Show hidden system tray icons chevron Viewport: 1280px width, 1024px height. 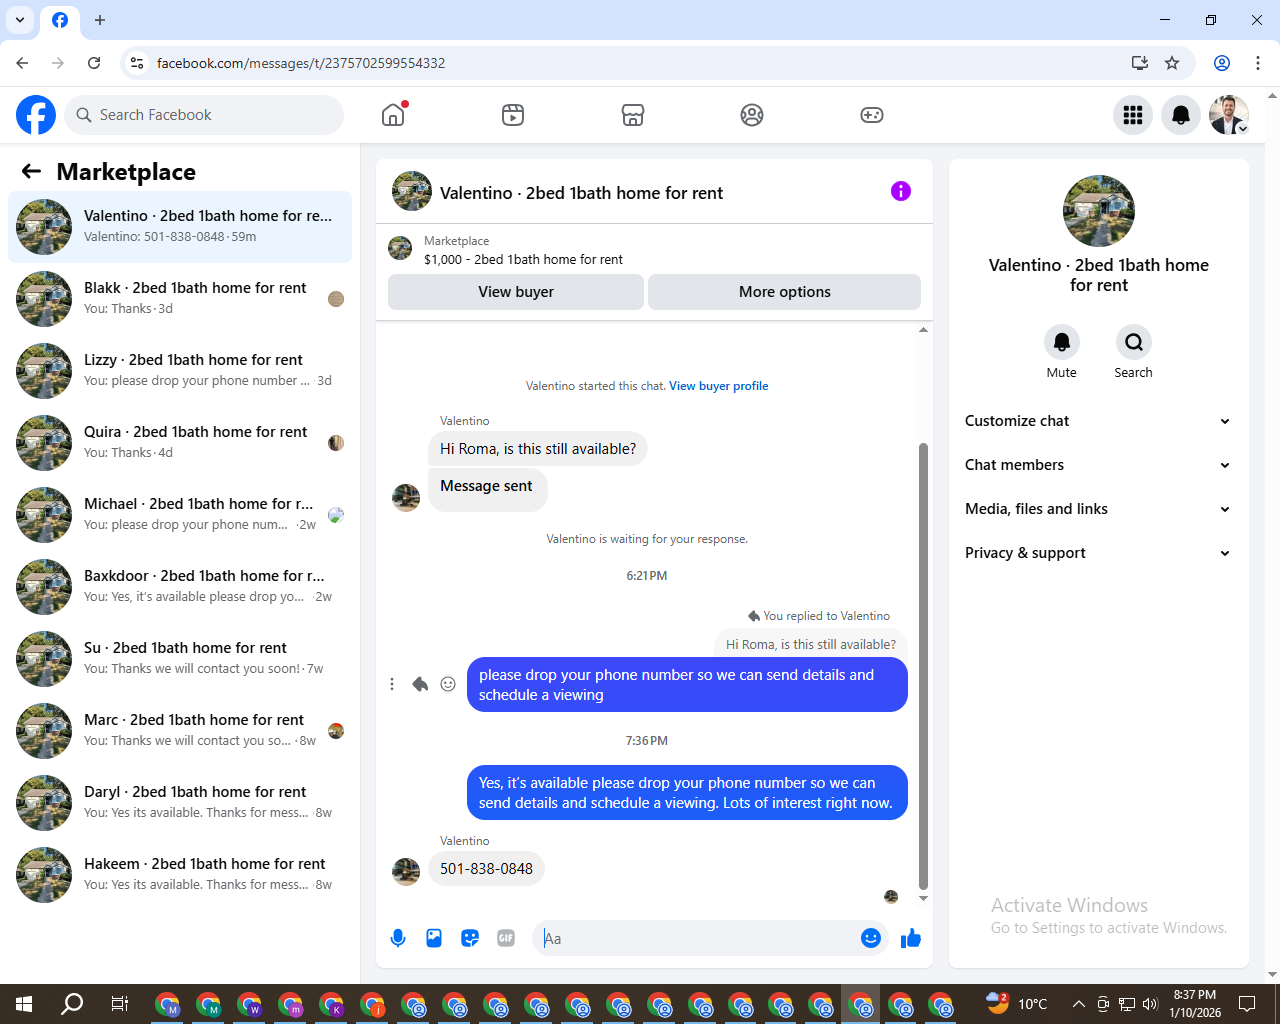(x=1078, y=1004)
